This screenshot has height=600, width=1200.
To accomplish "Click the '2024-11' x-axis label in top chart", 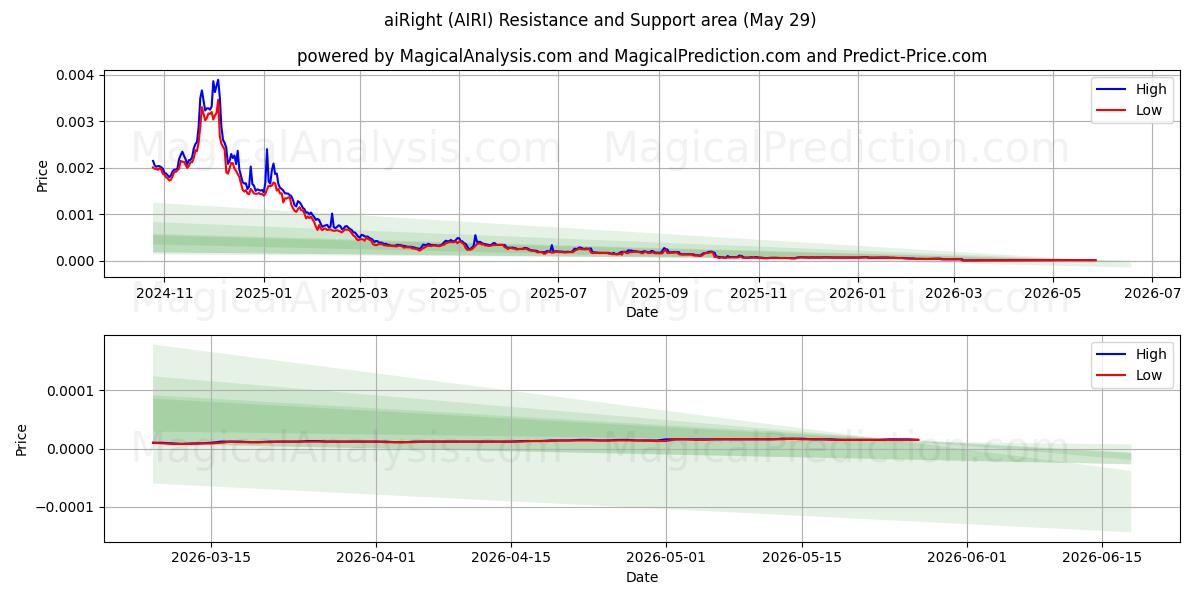I will 163,294.
